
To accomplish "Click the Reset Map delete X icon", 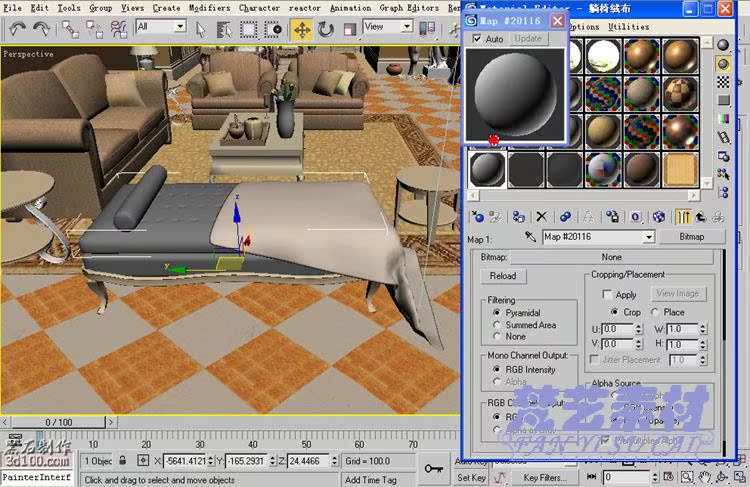I will (x=541, y=216).
